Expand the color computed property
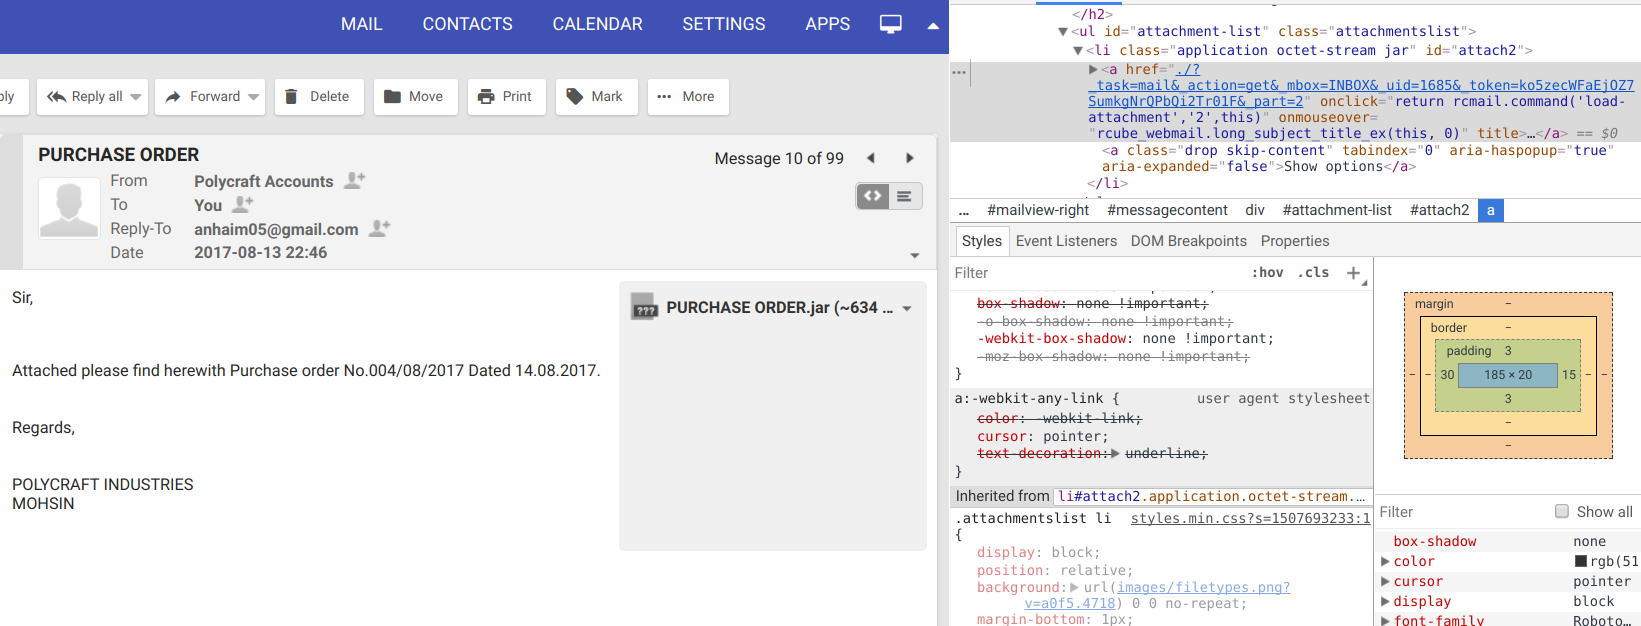 click(1385, 561)
